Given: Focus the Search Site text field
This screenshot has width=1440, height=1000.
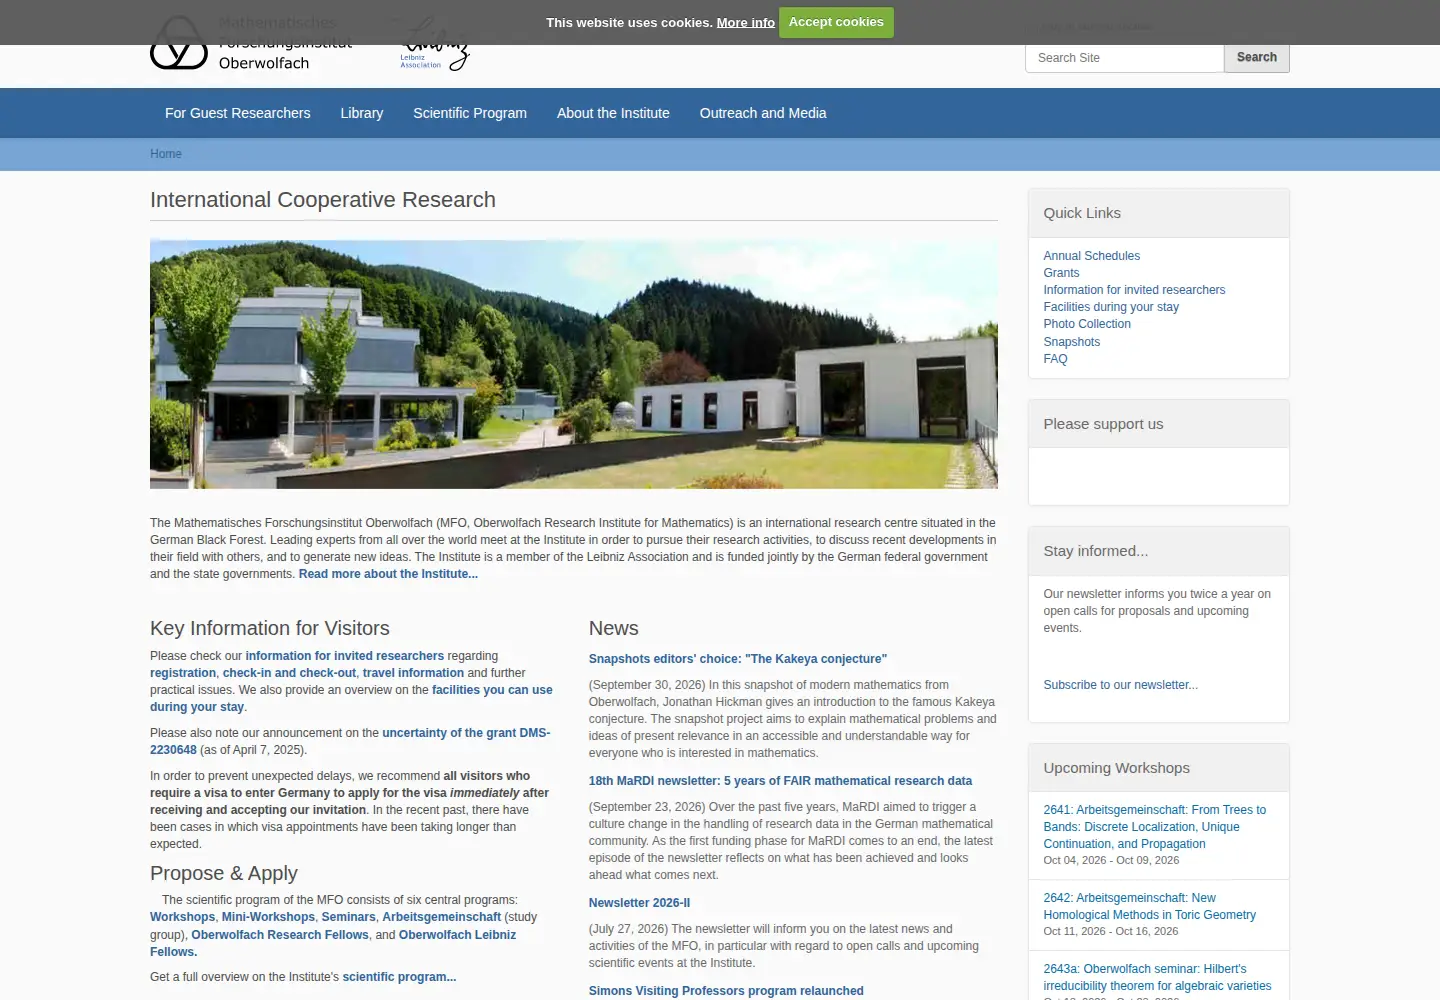Looking at the screenshot, I should pos(1124,58).
